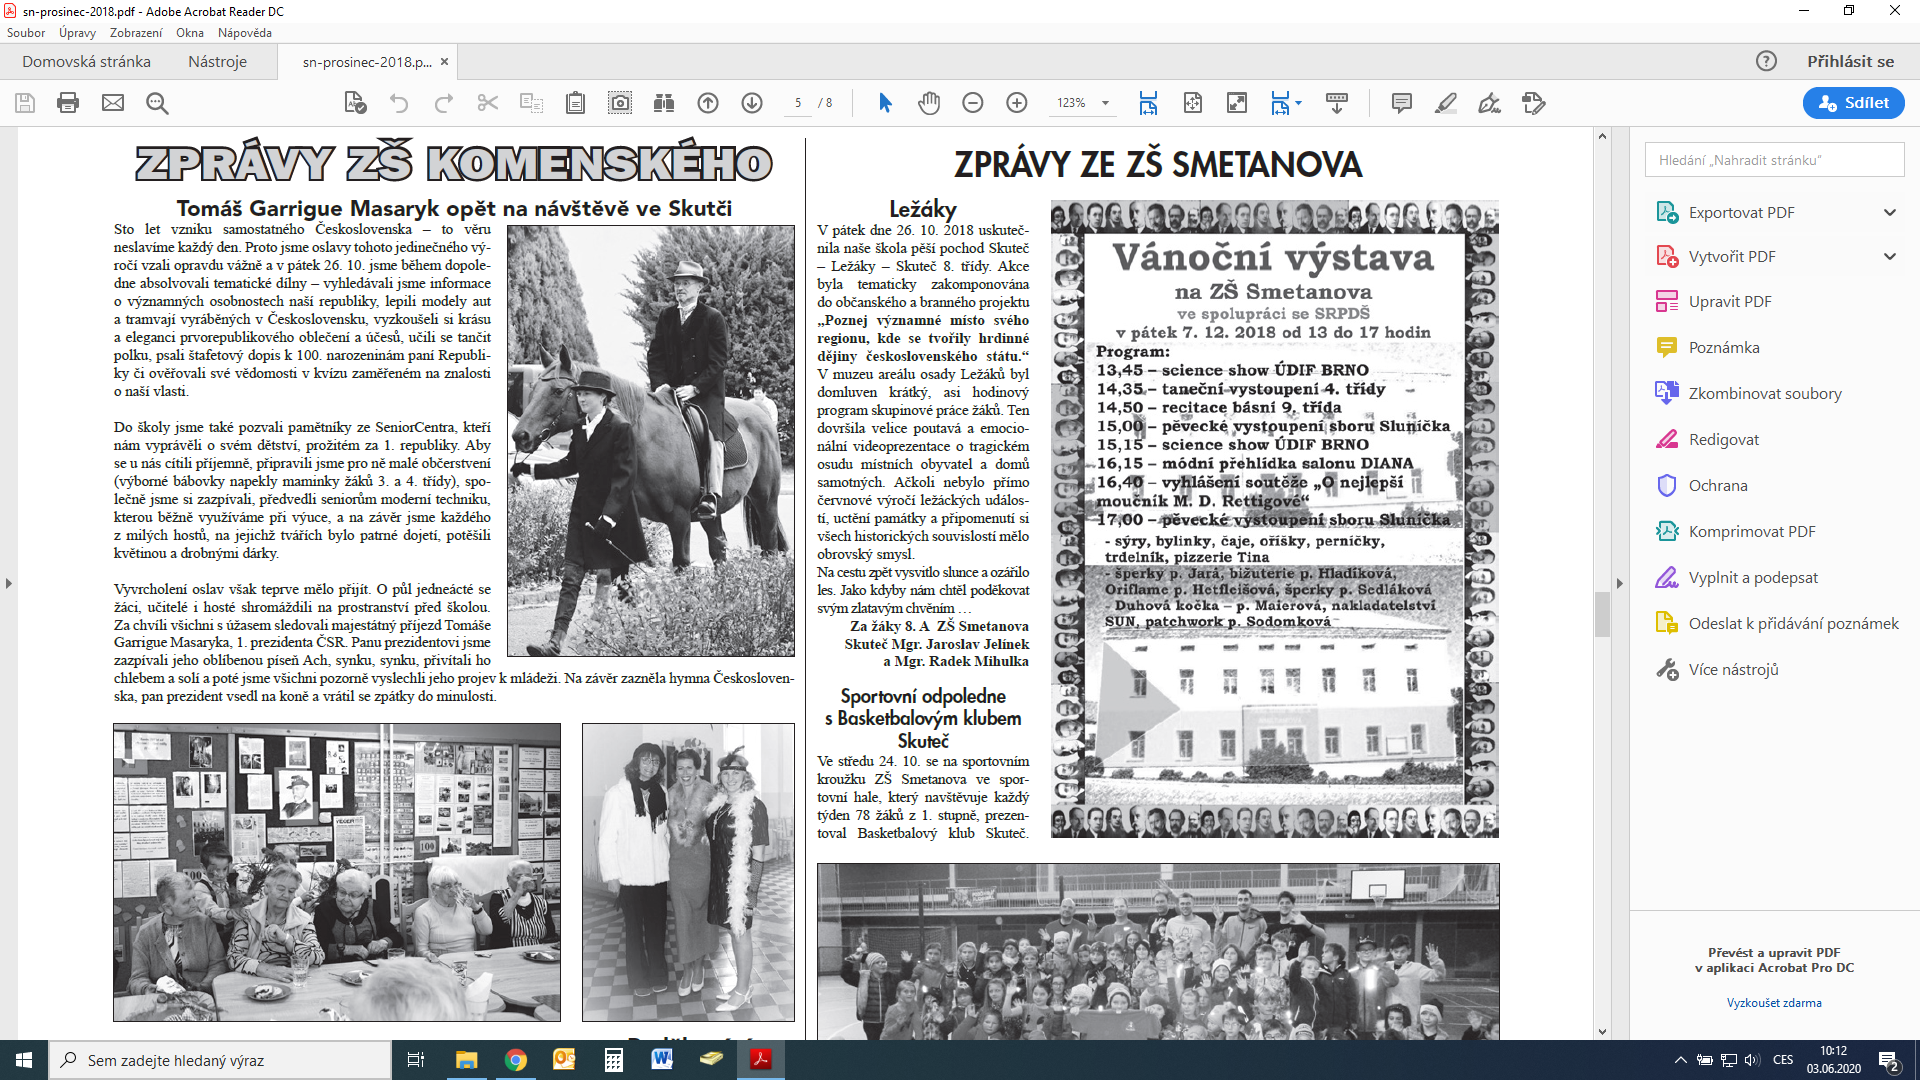
Task: Open the Soubor menu
Action: point(26,33)
